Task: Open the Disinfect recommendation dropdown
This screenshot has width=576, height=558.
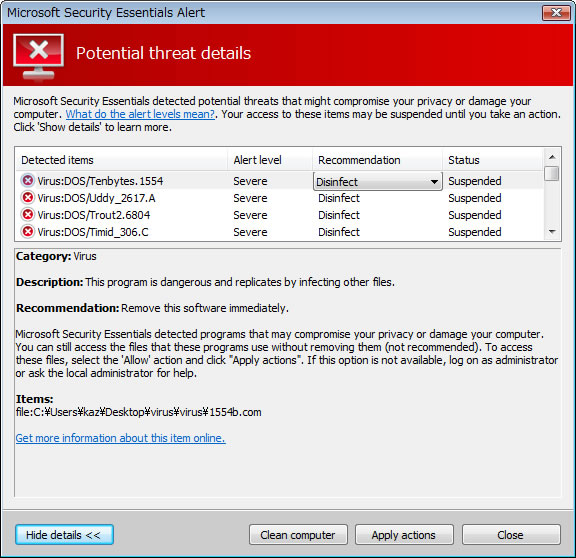Action: (x=378, y=181)
